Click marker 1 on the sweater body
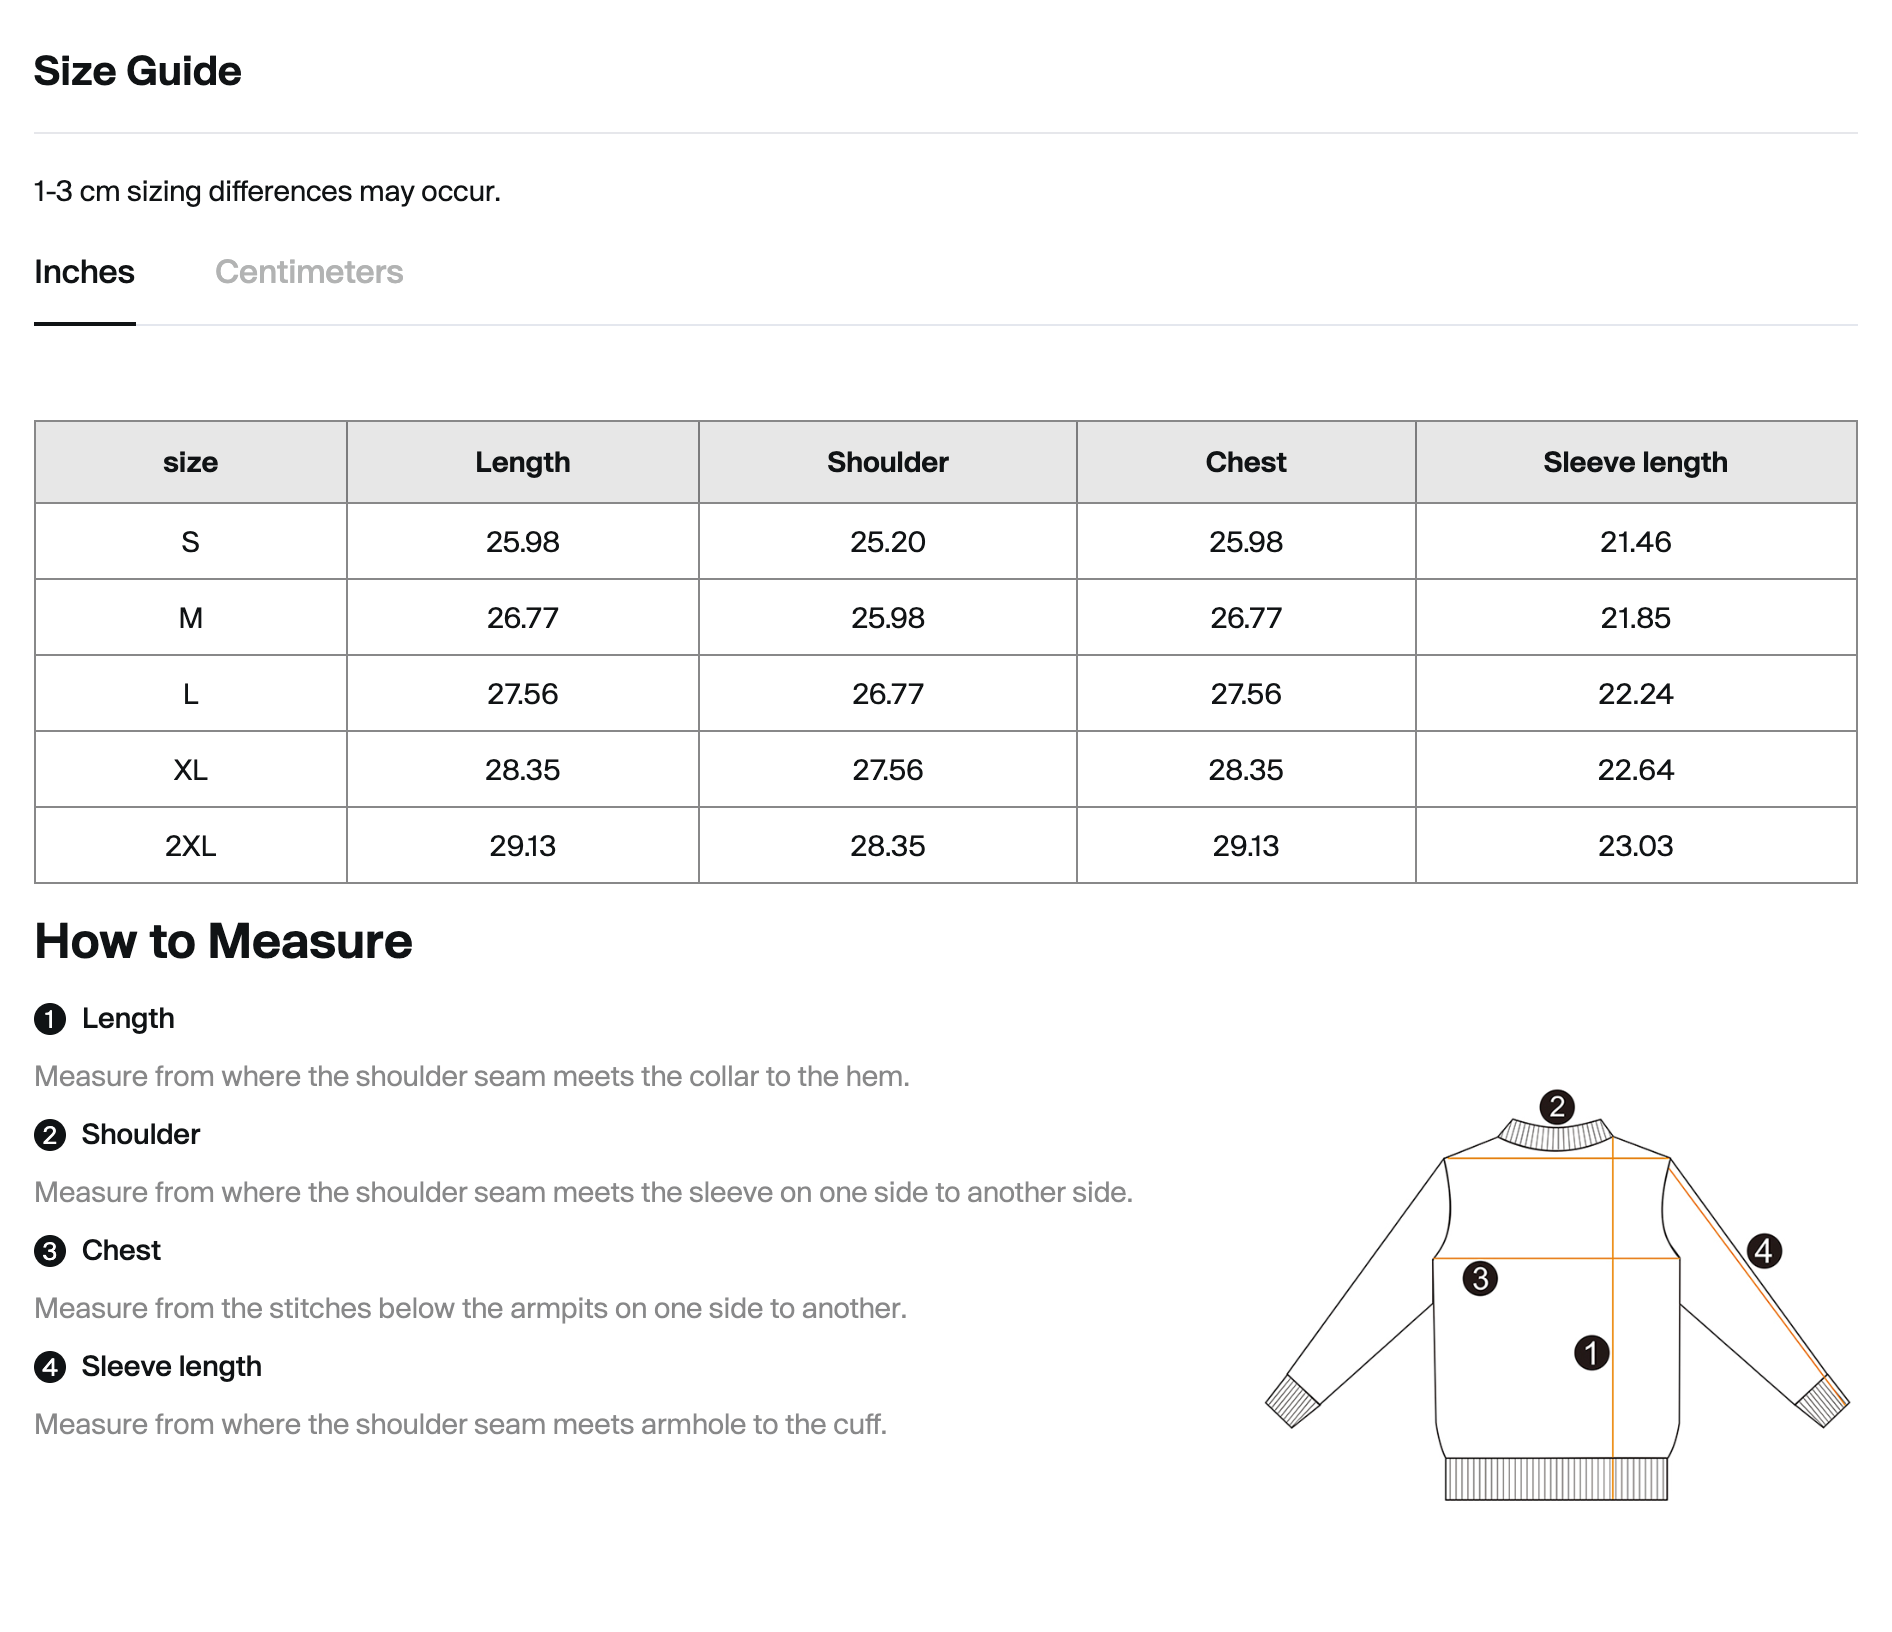1892x1632 pixels. click(x=1591, y=1353)
